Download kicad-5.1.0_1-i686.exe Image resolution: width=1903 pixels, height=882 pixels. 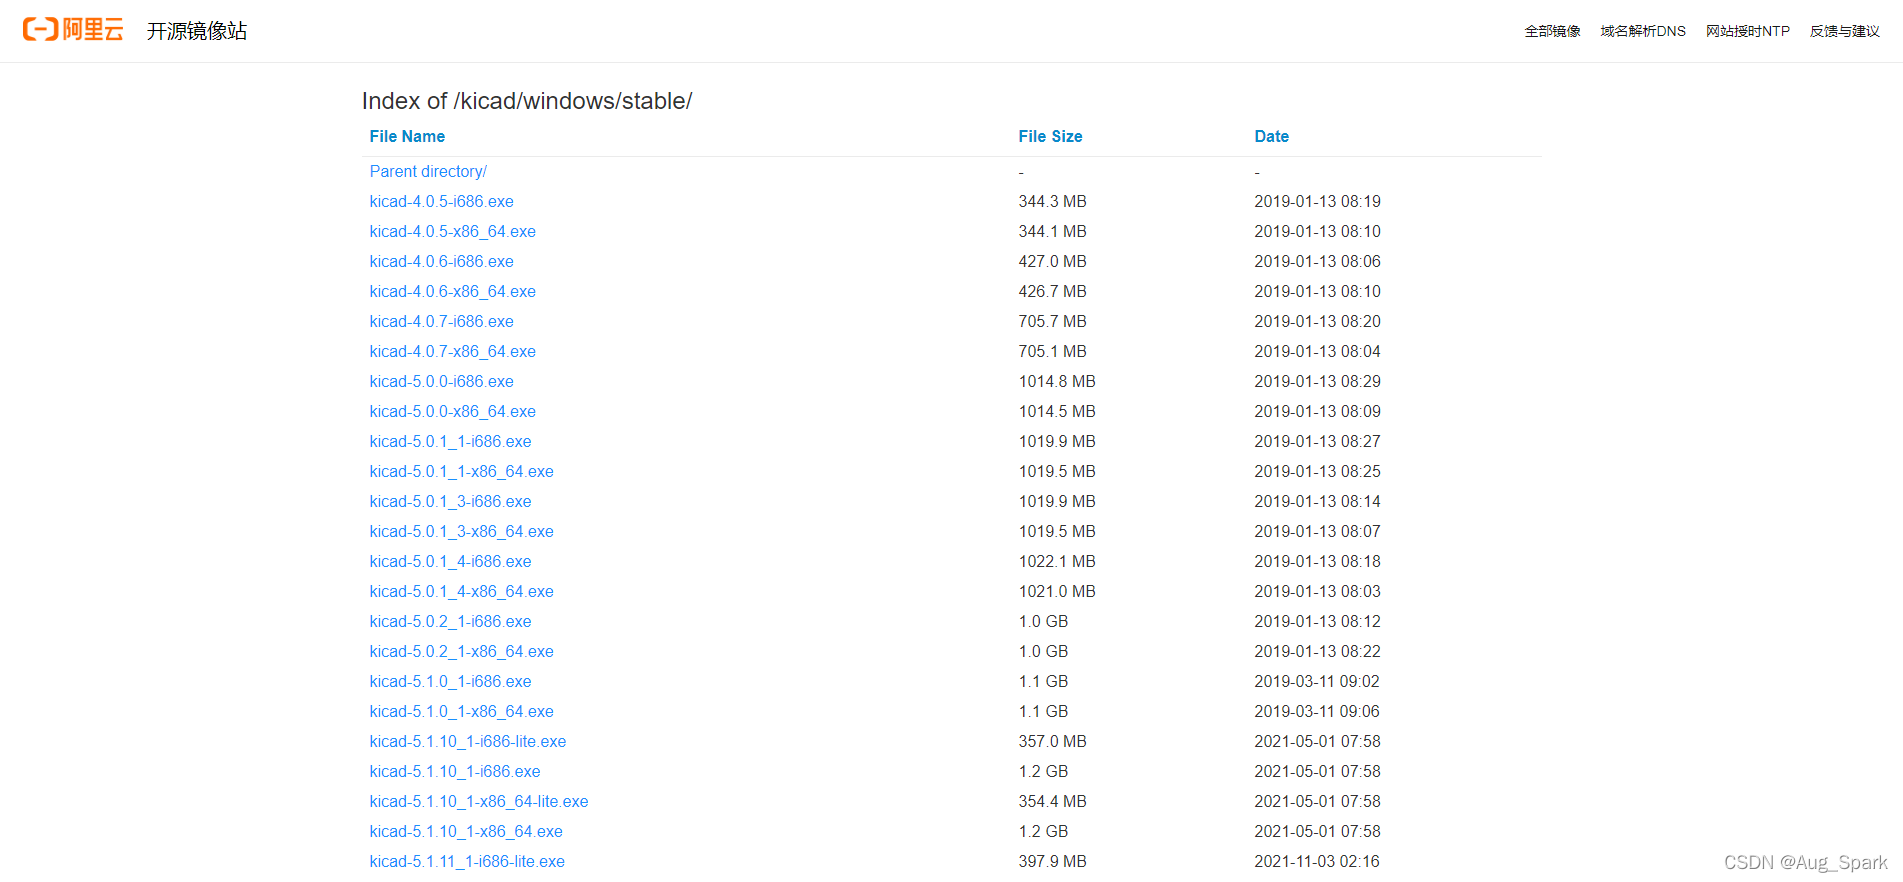coord(450,681)
